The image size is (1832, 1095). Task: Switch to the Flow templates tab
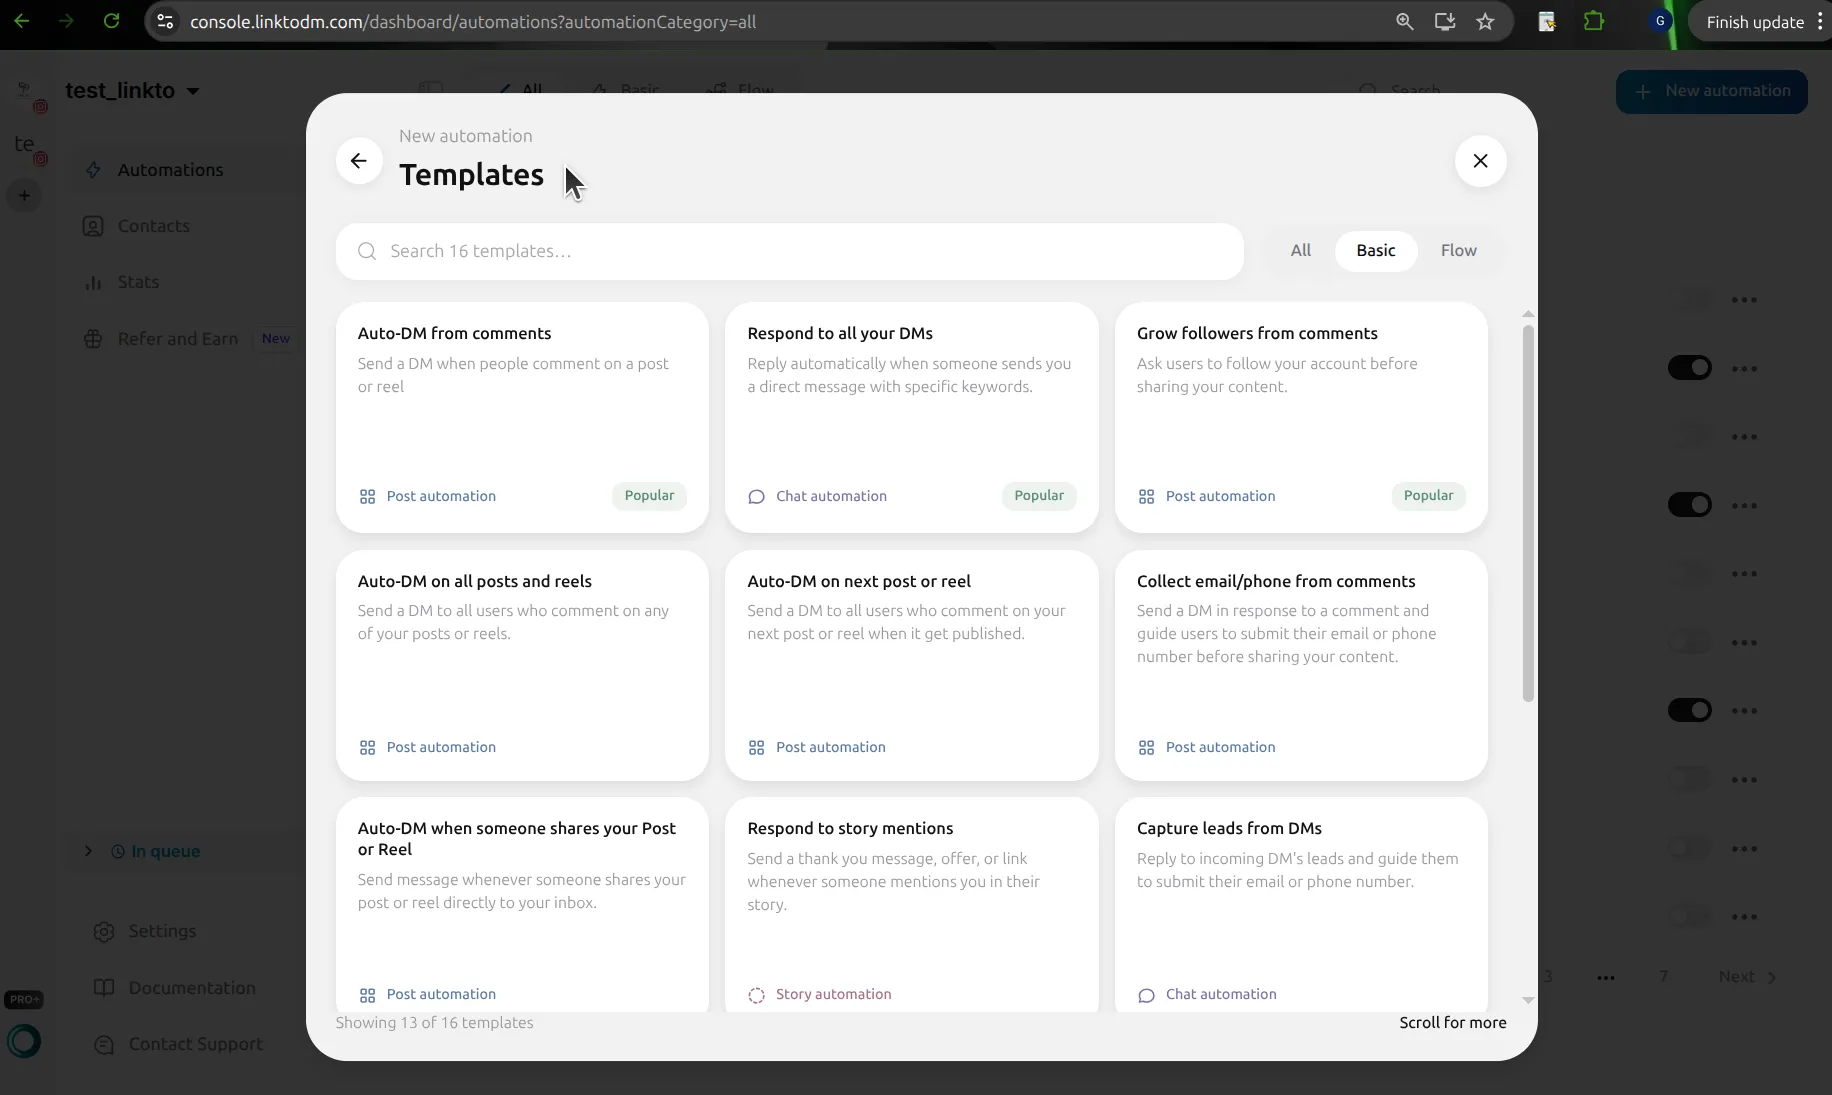[1458, 250]
